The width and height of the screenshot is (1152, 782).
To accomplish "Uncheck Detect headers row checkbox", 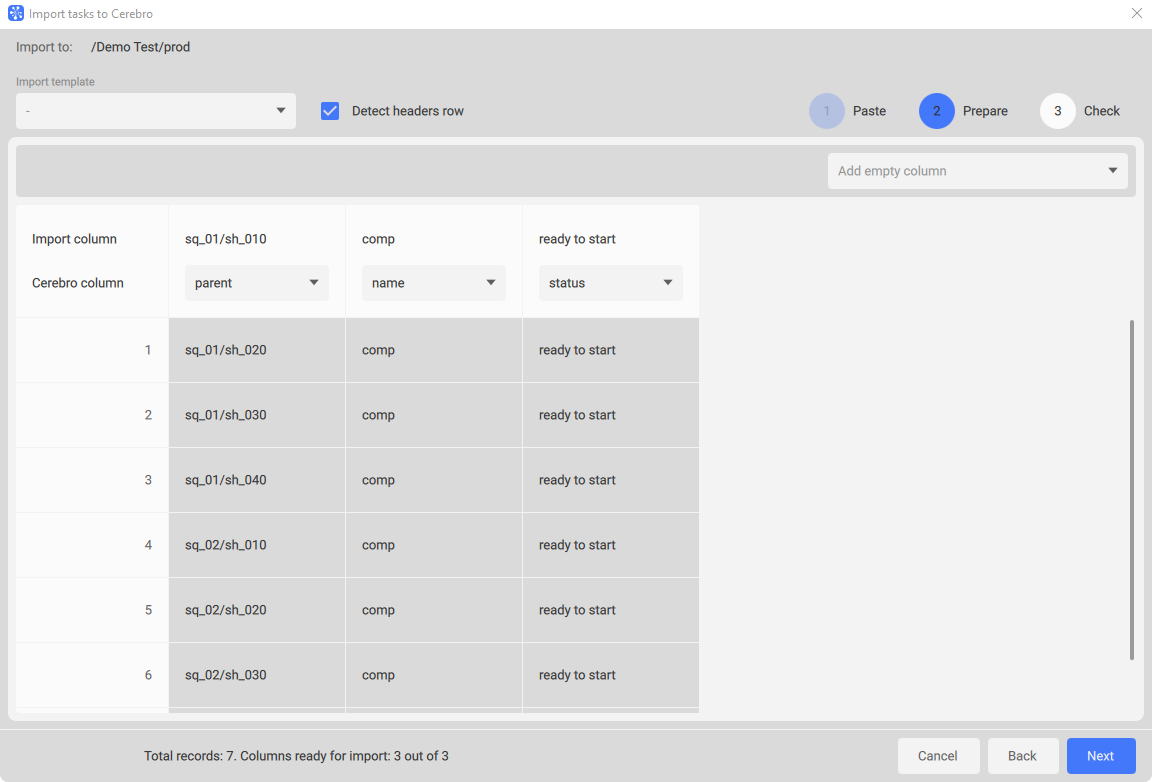I will click(330, 111).
